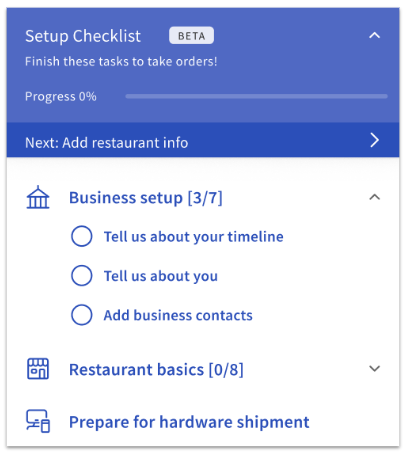Select the Business setup [3/7] heading
The image size is (409, 455).
(x=146, y=198)
